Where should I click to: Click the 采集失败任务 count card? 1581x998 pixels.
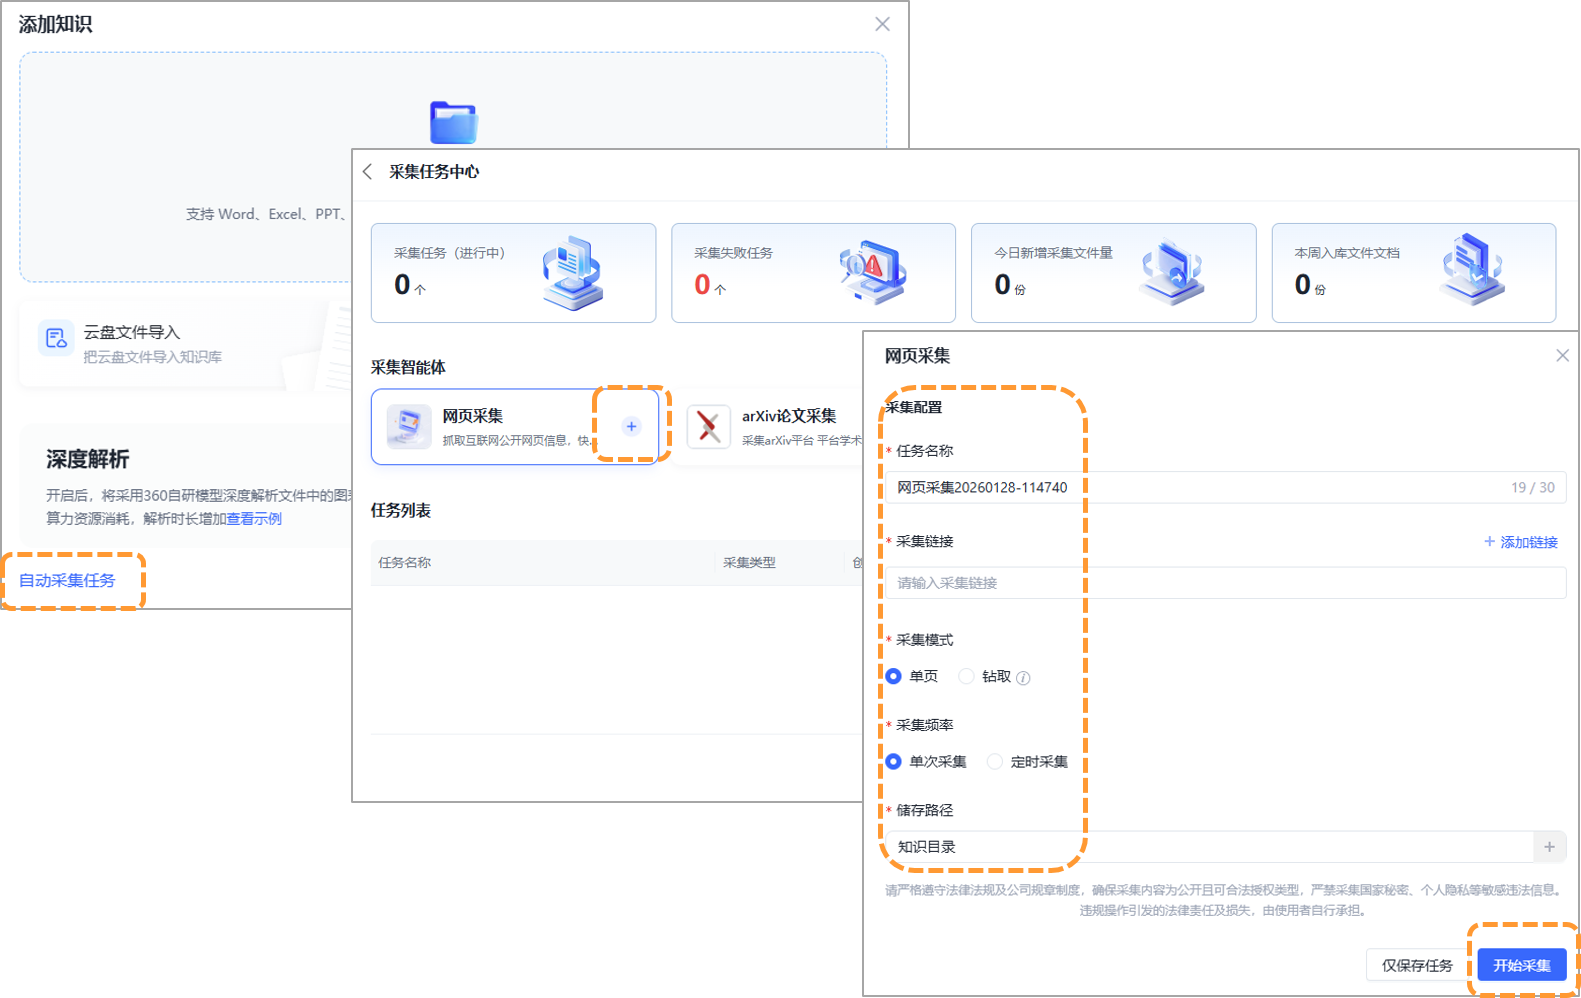814,273
